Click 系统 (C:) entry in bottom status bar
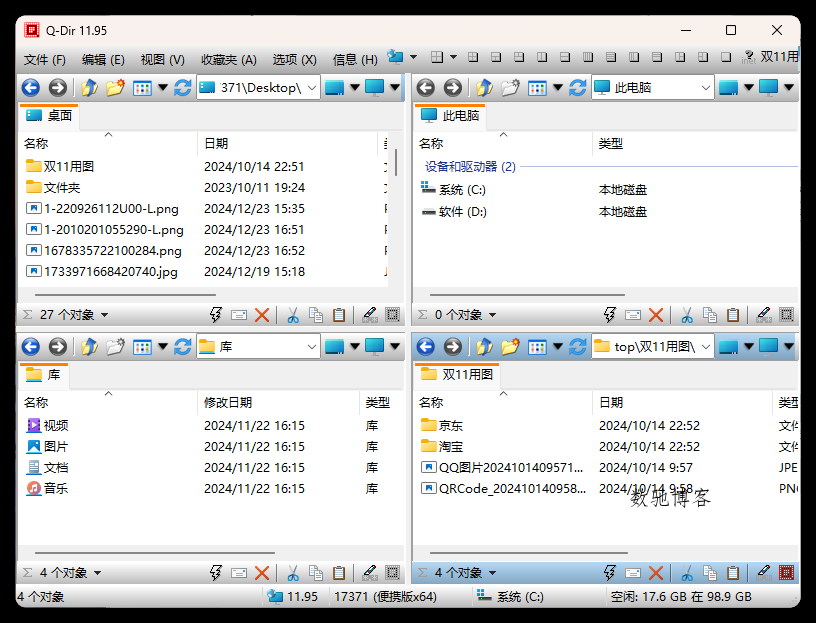Viewport: 816px width, 623px height. (510, 596)
